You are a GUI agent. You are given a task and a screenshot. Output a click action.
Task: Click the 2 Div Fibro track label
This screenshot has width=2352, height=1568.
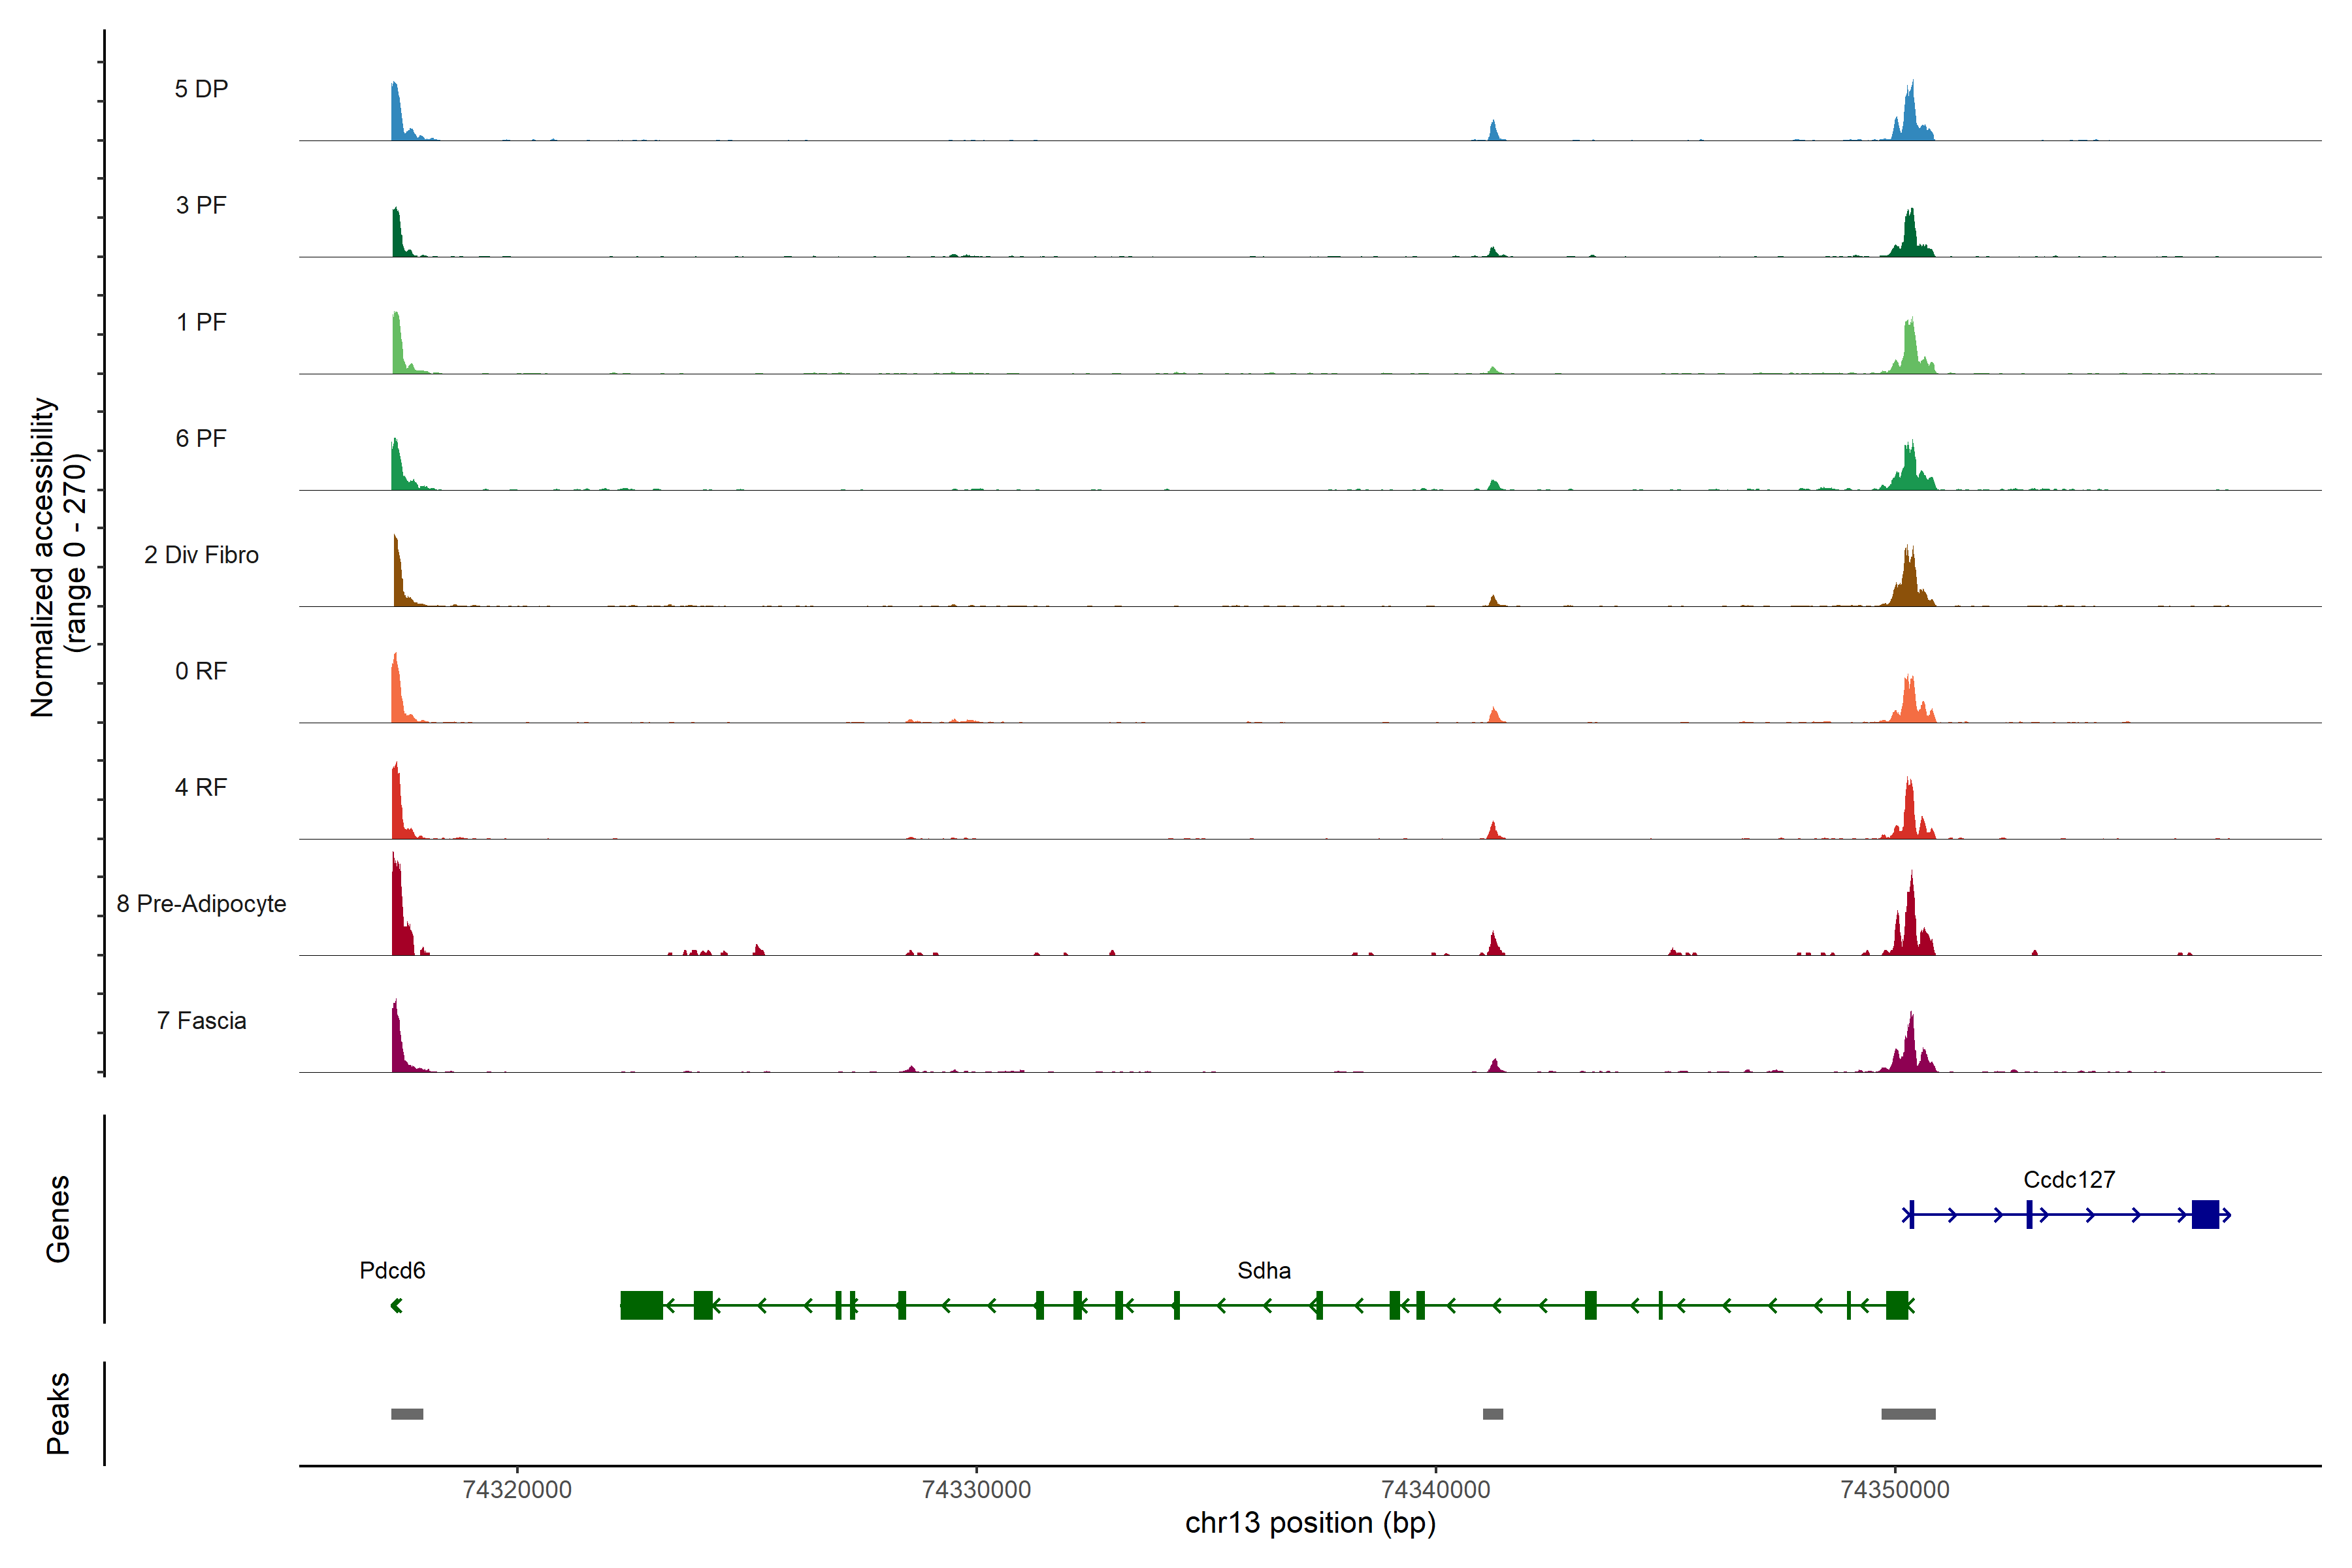click(x=201, y=555)
